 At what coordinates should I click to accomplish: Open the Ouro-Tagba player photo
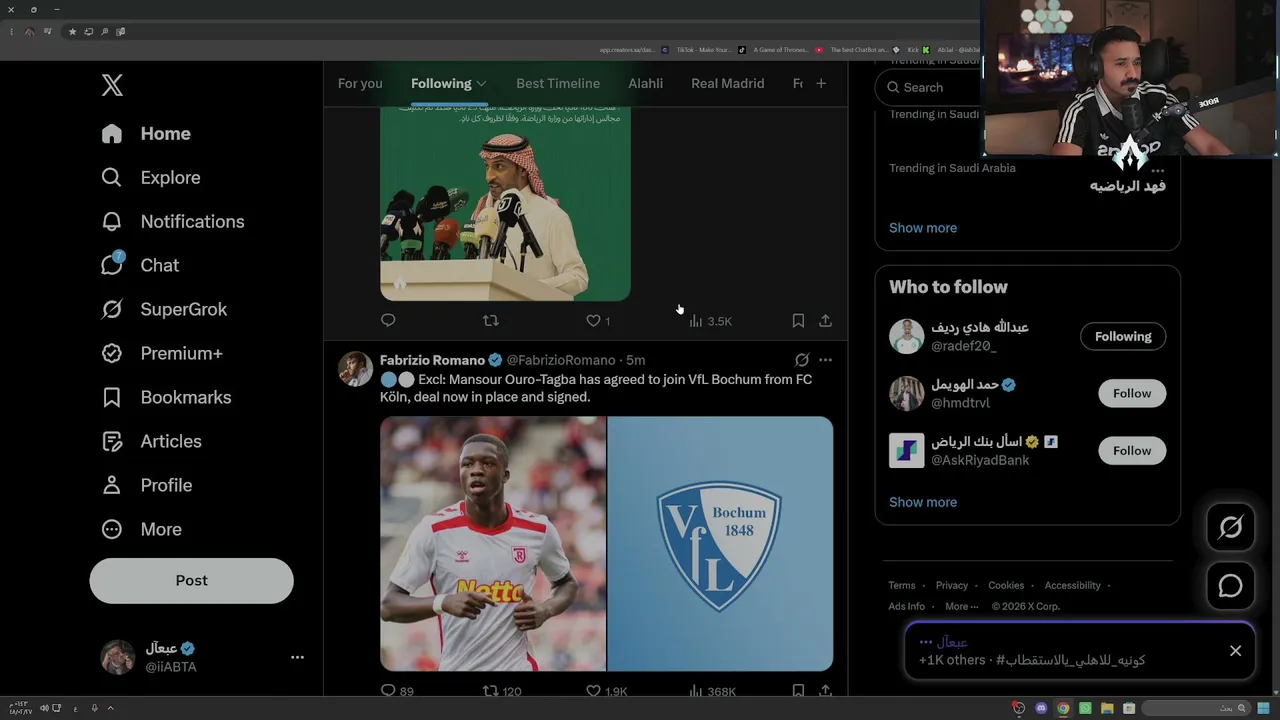coord(493,543)
